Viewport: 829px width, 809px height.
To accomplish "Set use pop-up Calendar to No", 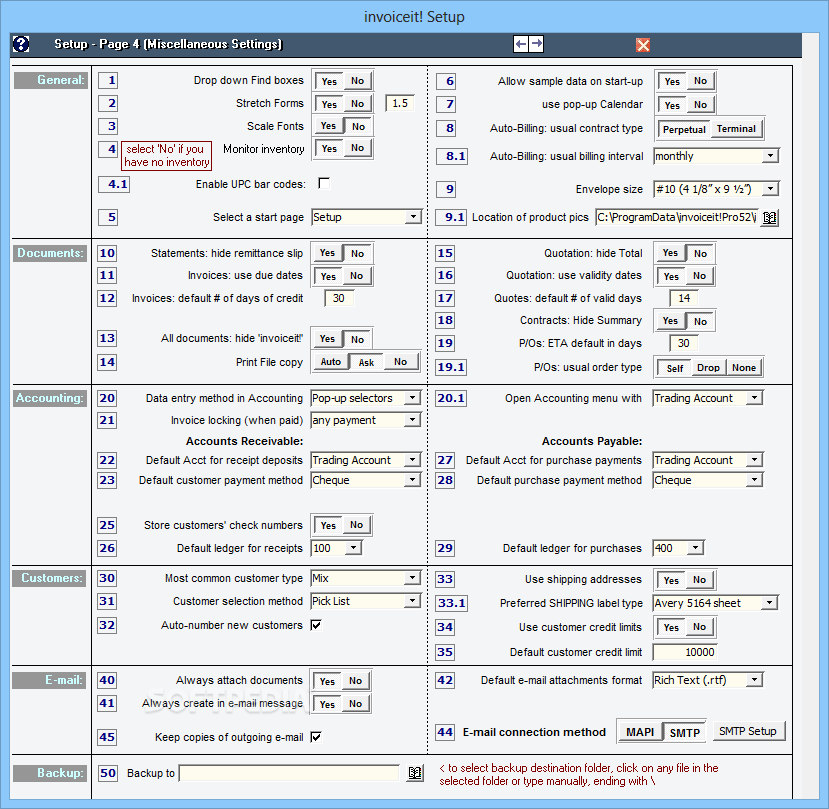I will [x=700, y=105].
